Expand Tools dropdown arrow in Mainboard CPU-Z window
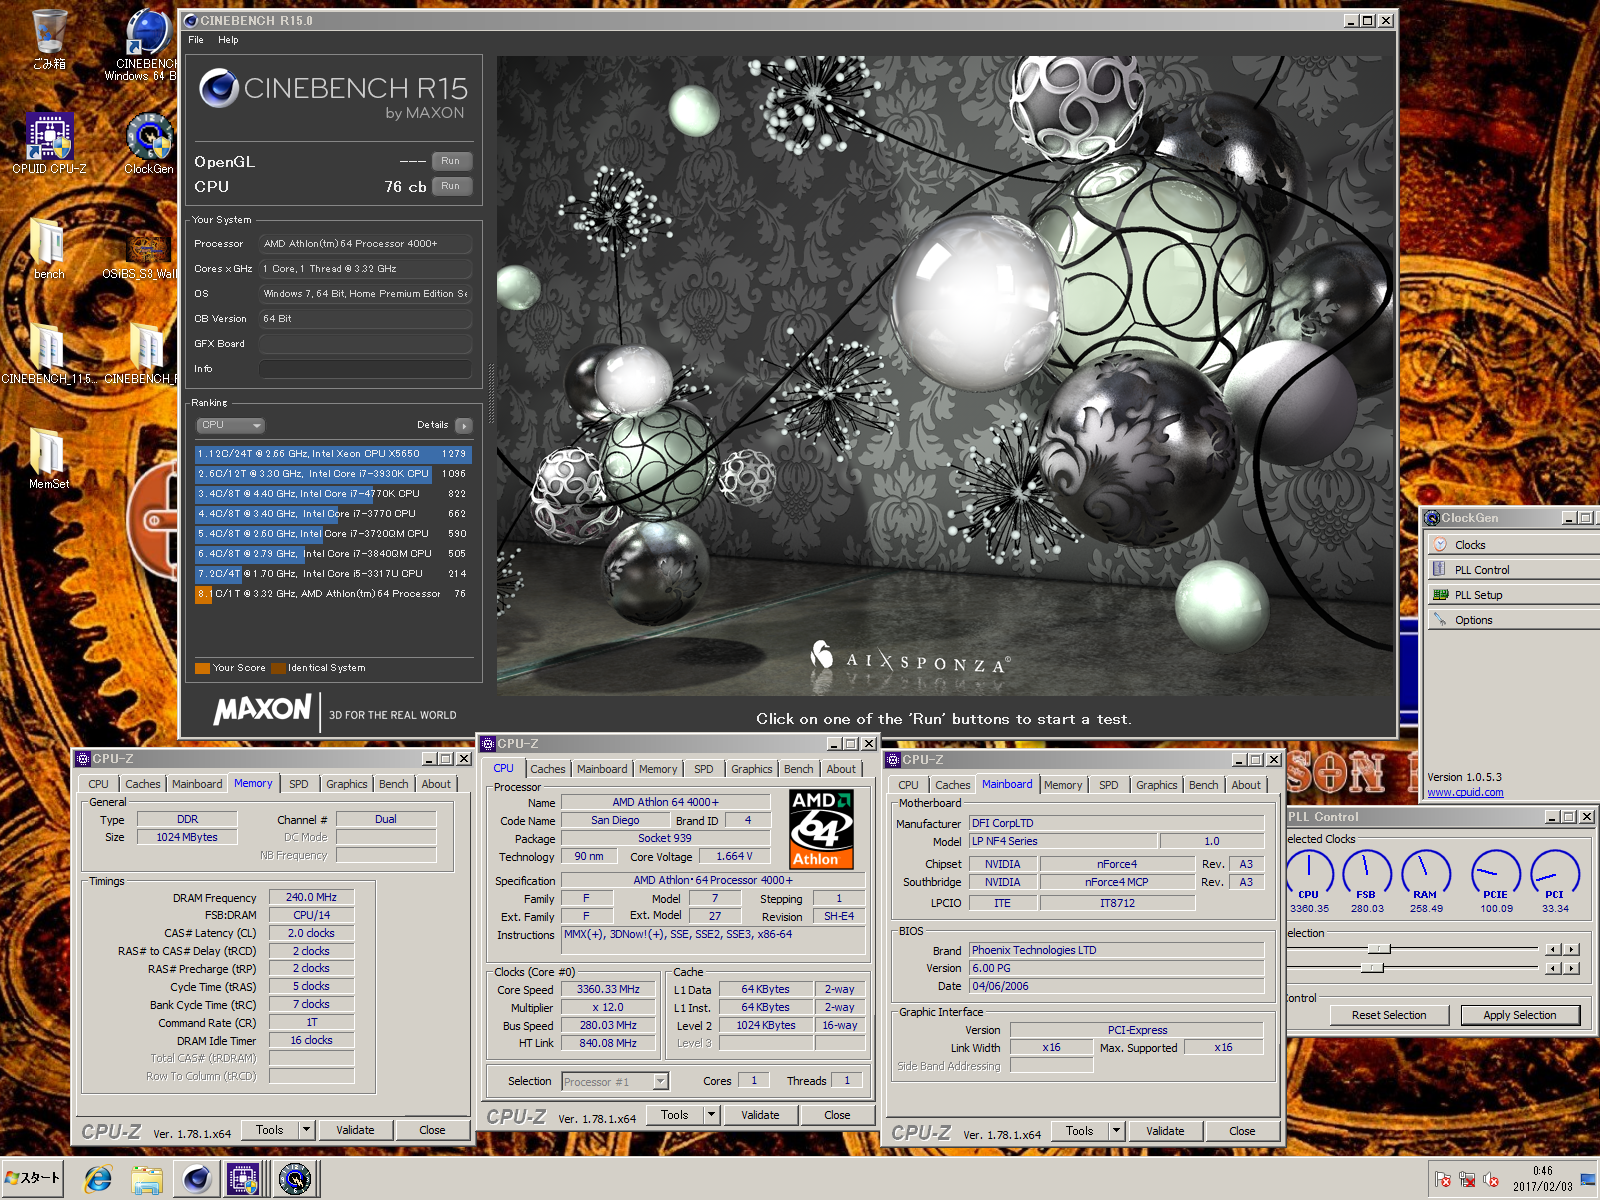 [1116, 1131]
